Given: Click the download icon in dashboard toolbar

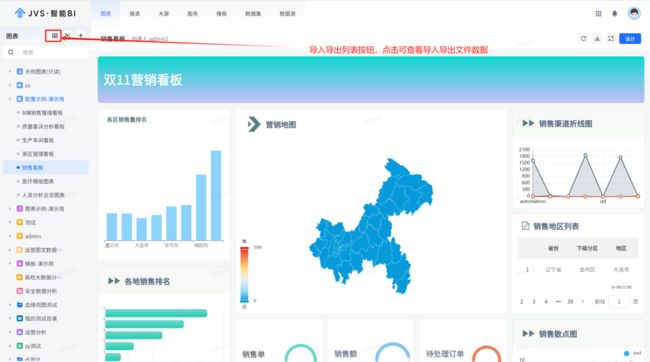Looking at the screenshot, I should point(597,39).
